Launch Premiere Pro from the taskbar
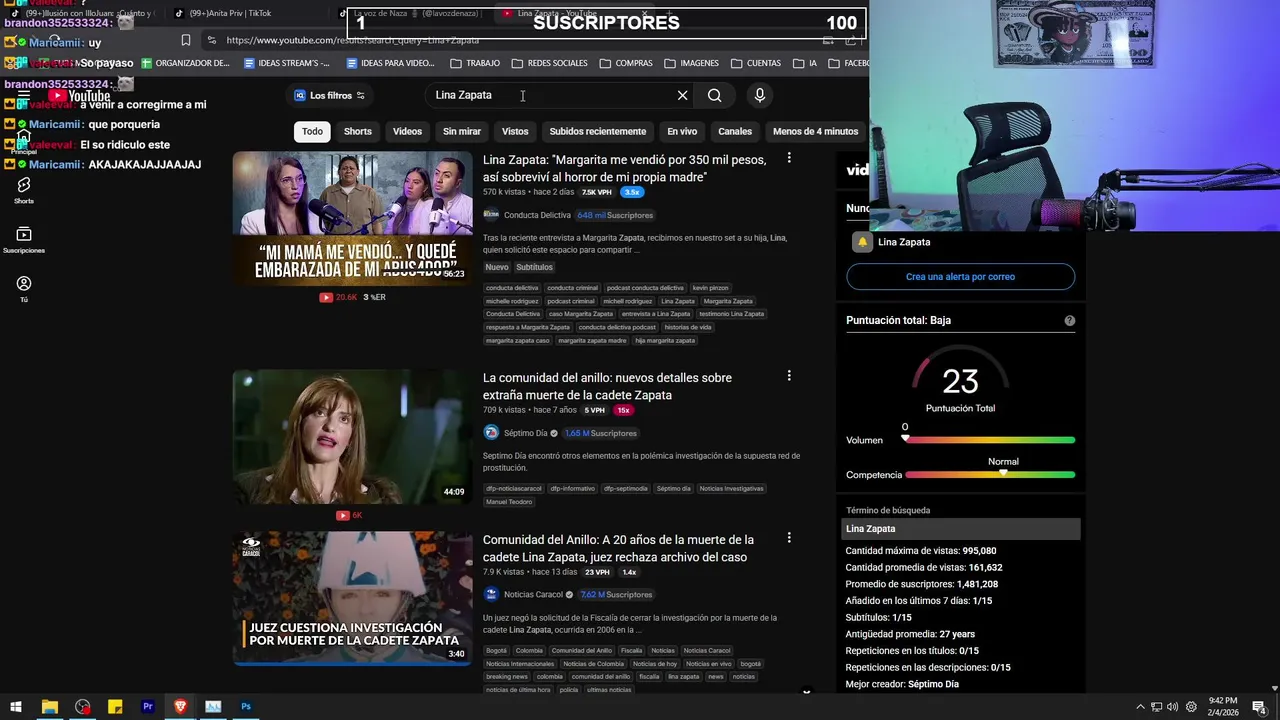This screenshot has height=720, width=1280. tap(148, 707)
